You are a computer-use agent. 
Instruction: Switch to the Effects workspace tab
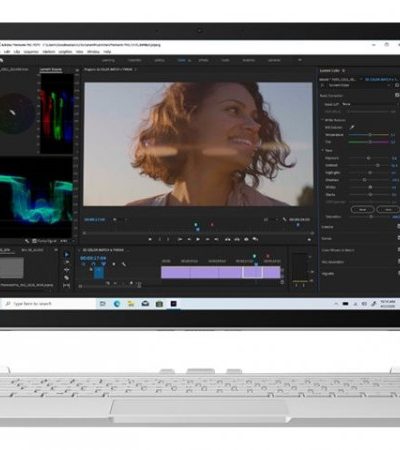203,60
